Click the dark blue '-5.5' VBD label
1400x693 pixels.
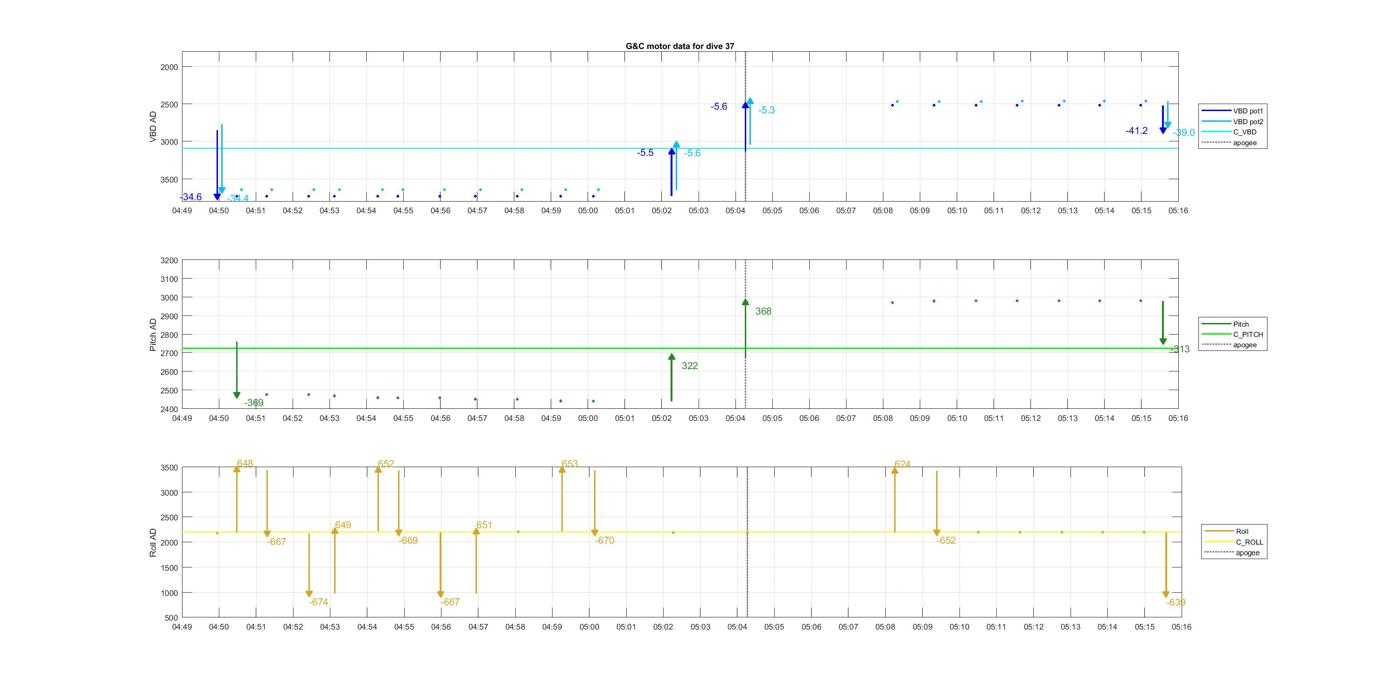(645, 153)
